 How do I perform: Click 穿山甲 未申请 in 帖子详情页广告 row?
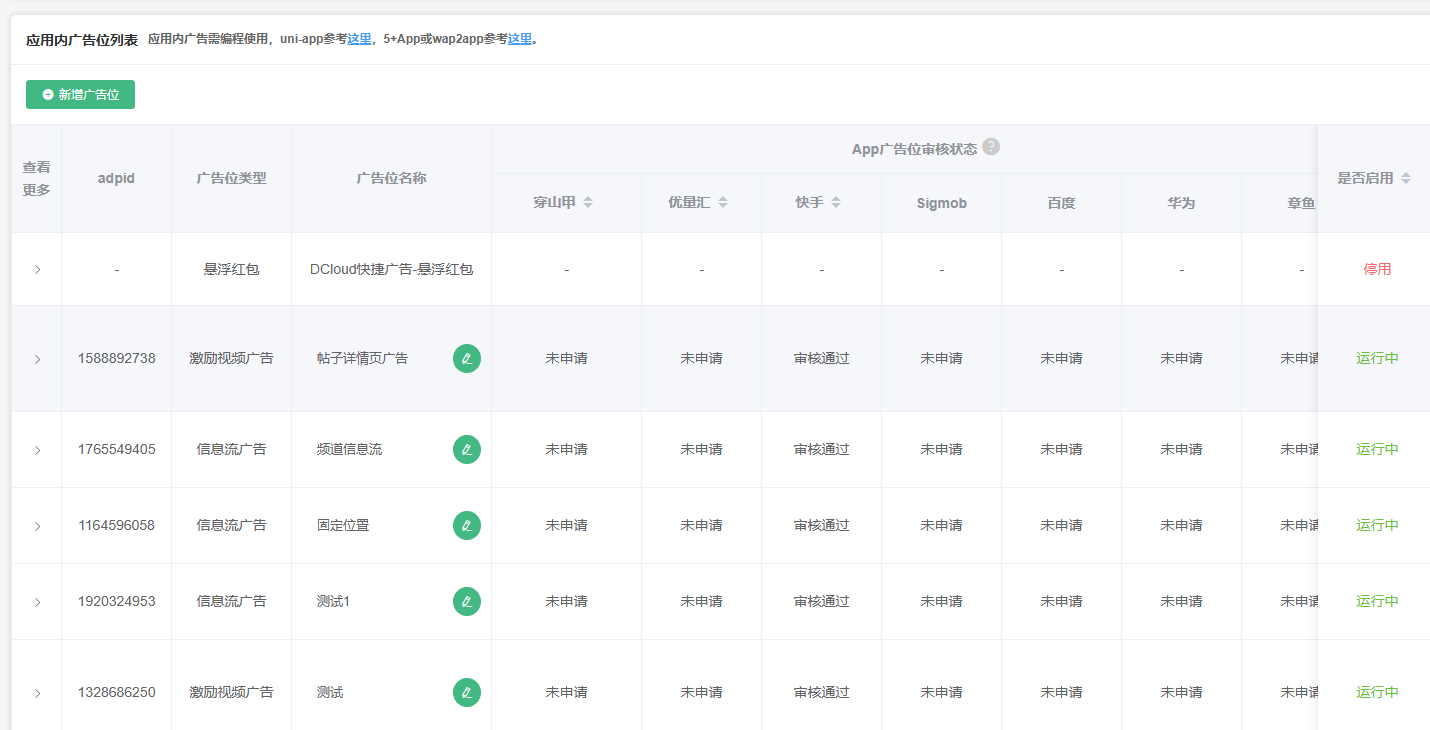coord(566,358)
